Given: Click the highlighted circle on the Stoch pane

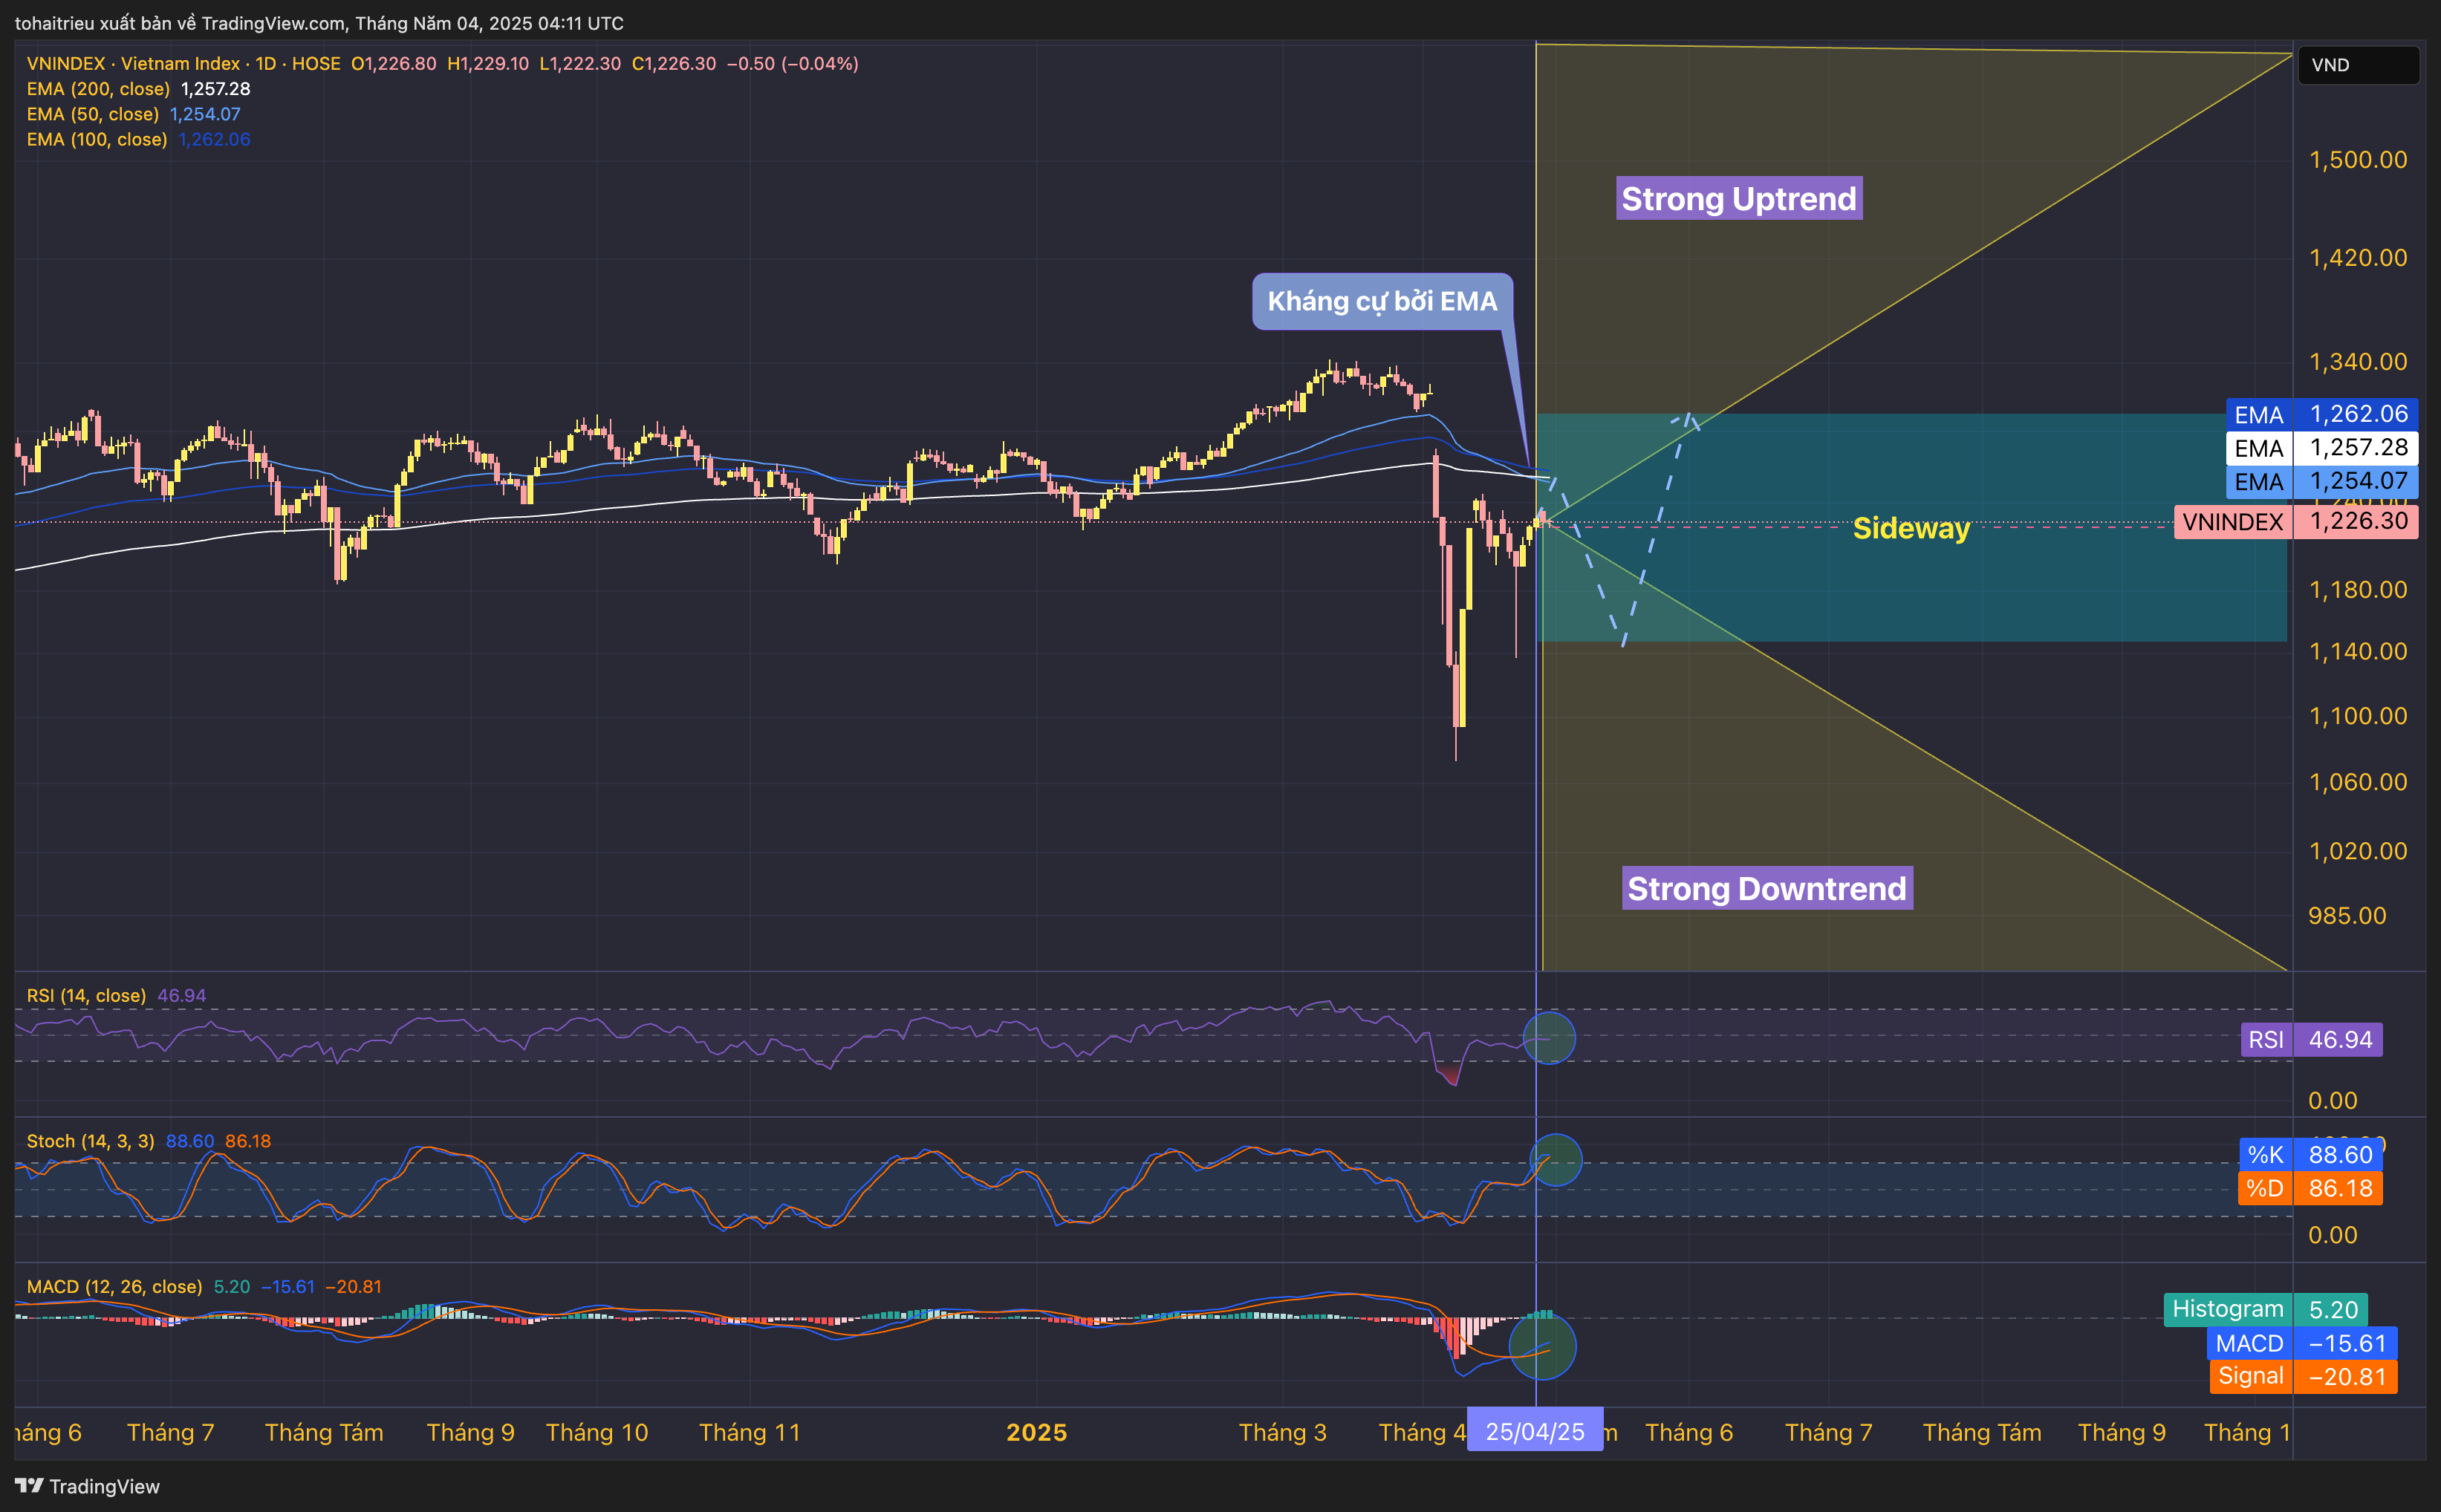Looking at the screenshot, I should (x=1556, y=1160).
